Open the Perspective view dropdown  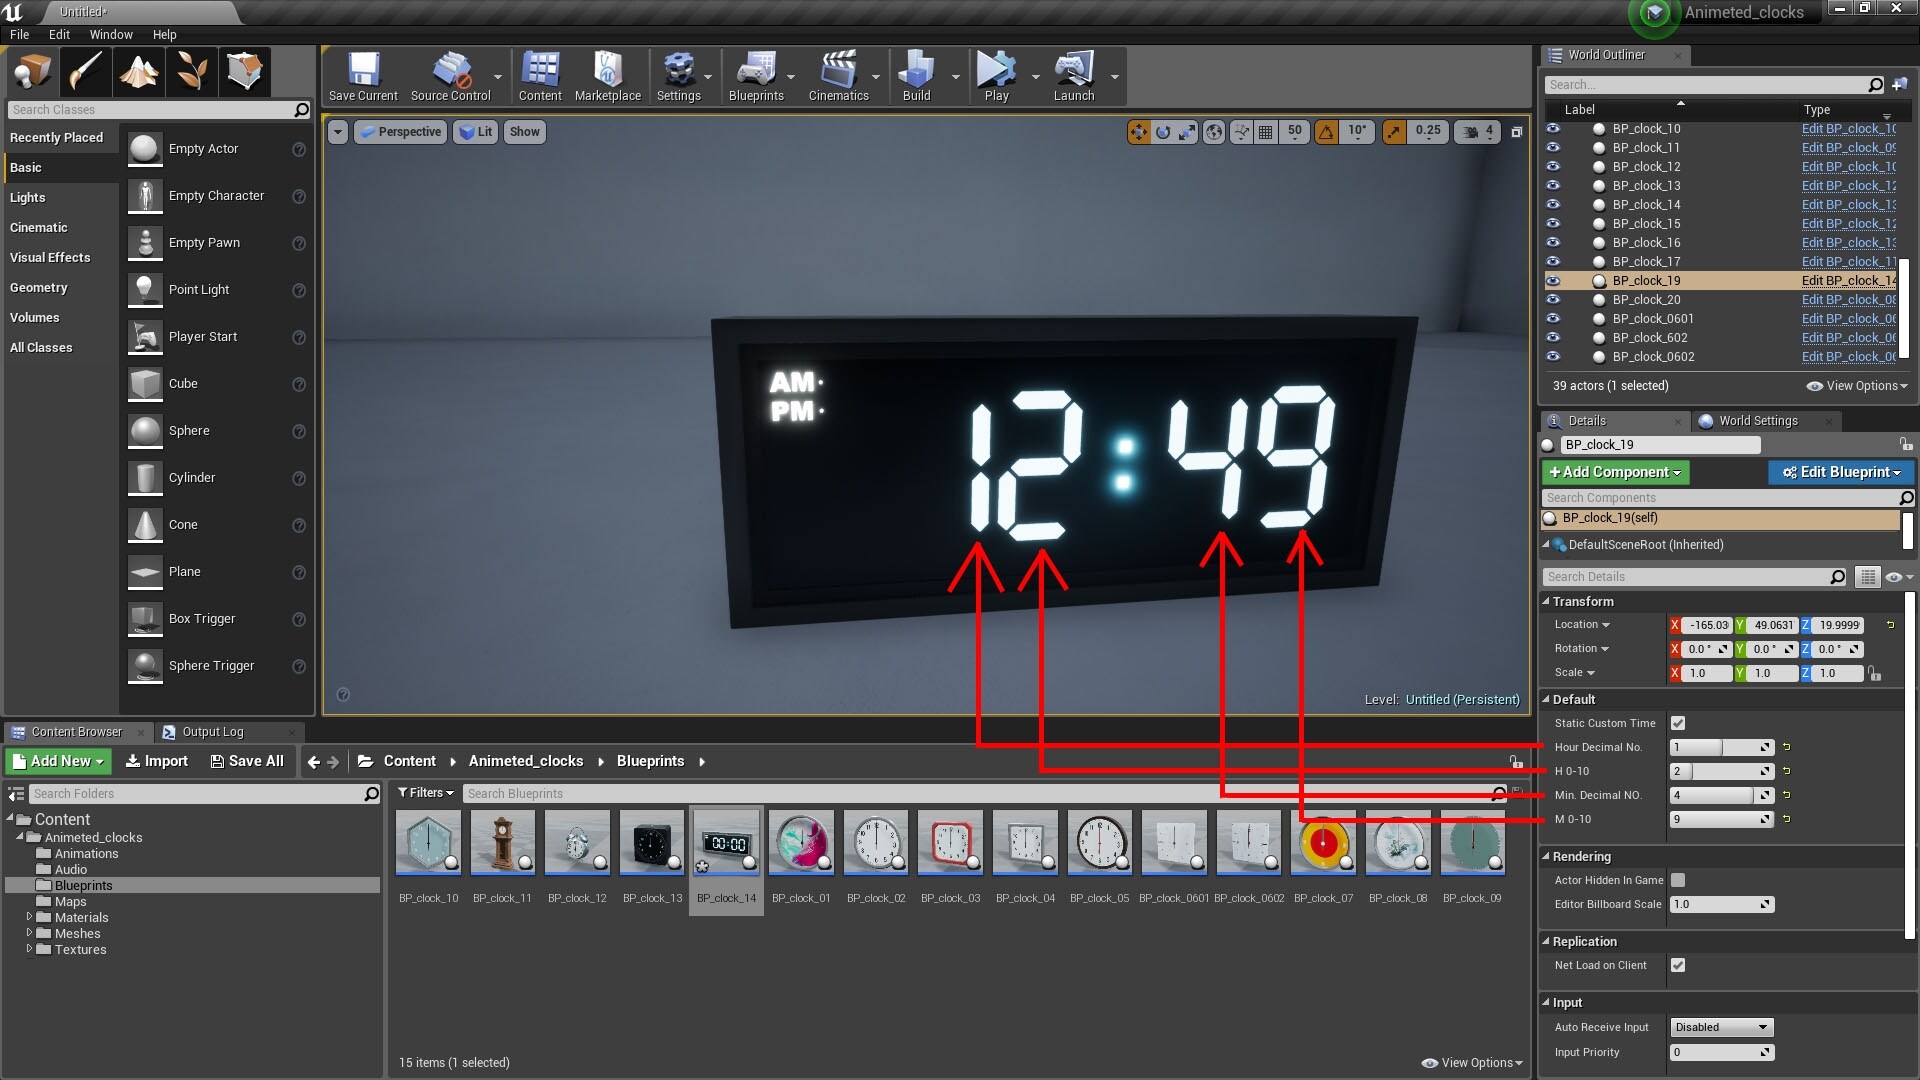point(400,131)
